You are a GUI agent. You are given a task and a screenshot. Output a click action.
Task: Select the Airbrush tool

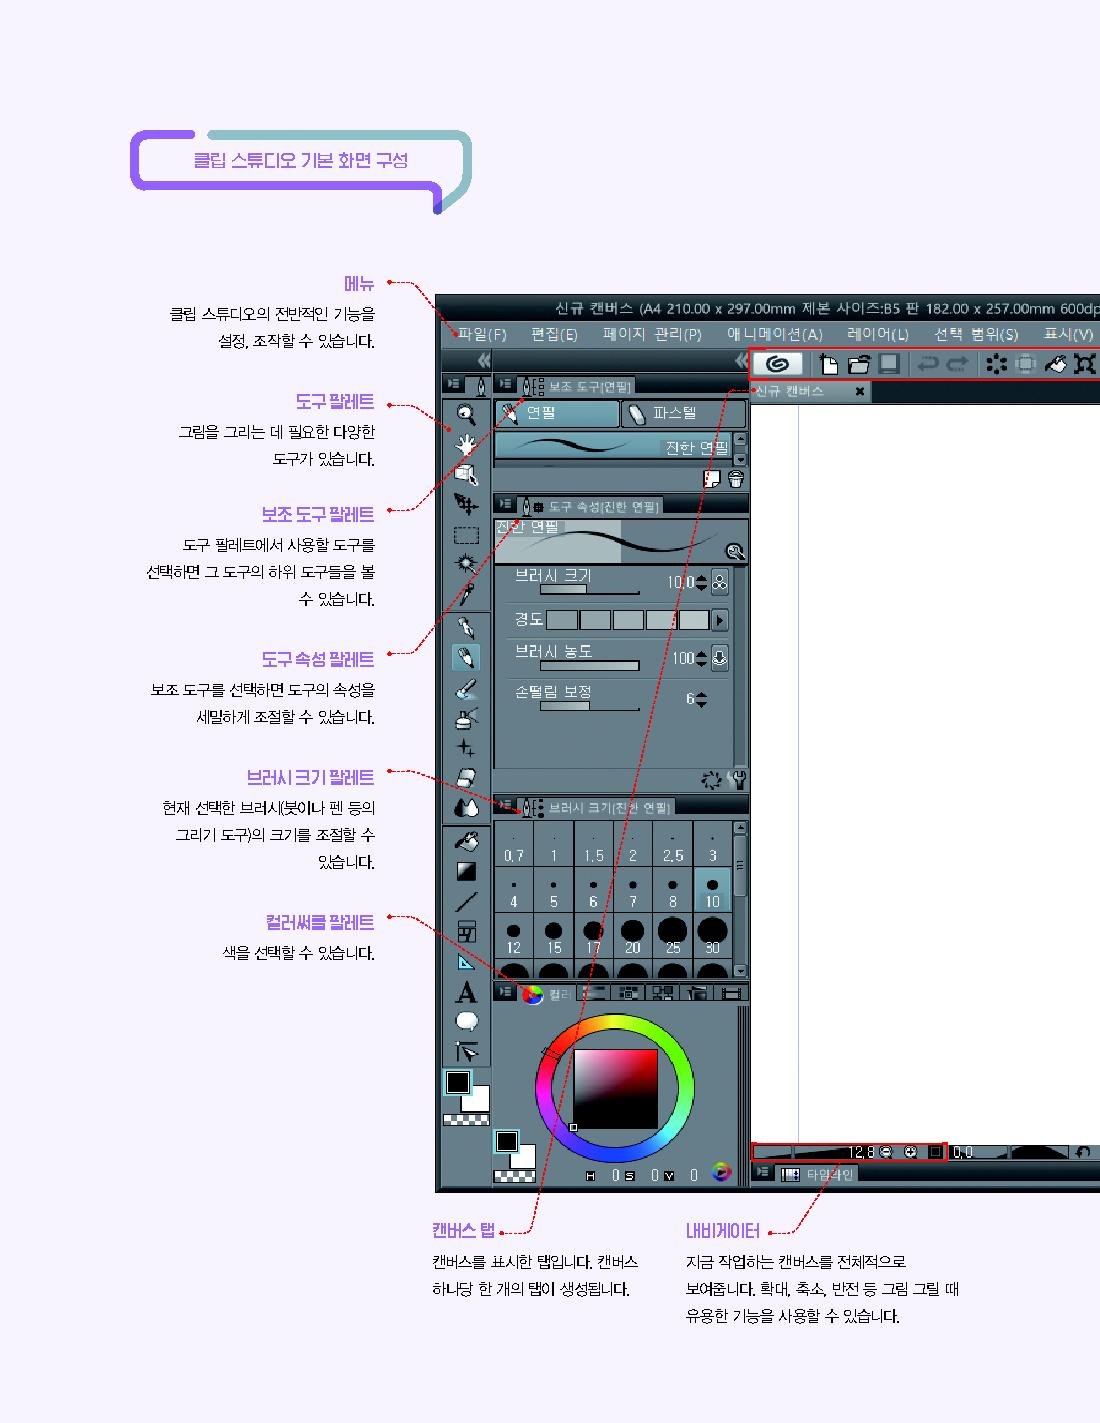pos(466,718)
